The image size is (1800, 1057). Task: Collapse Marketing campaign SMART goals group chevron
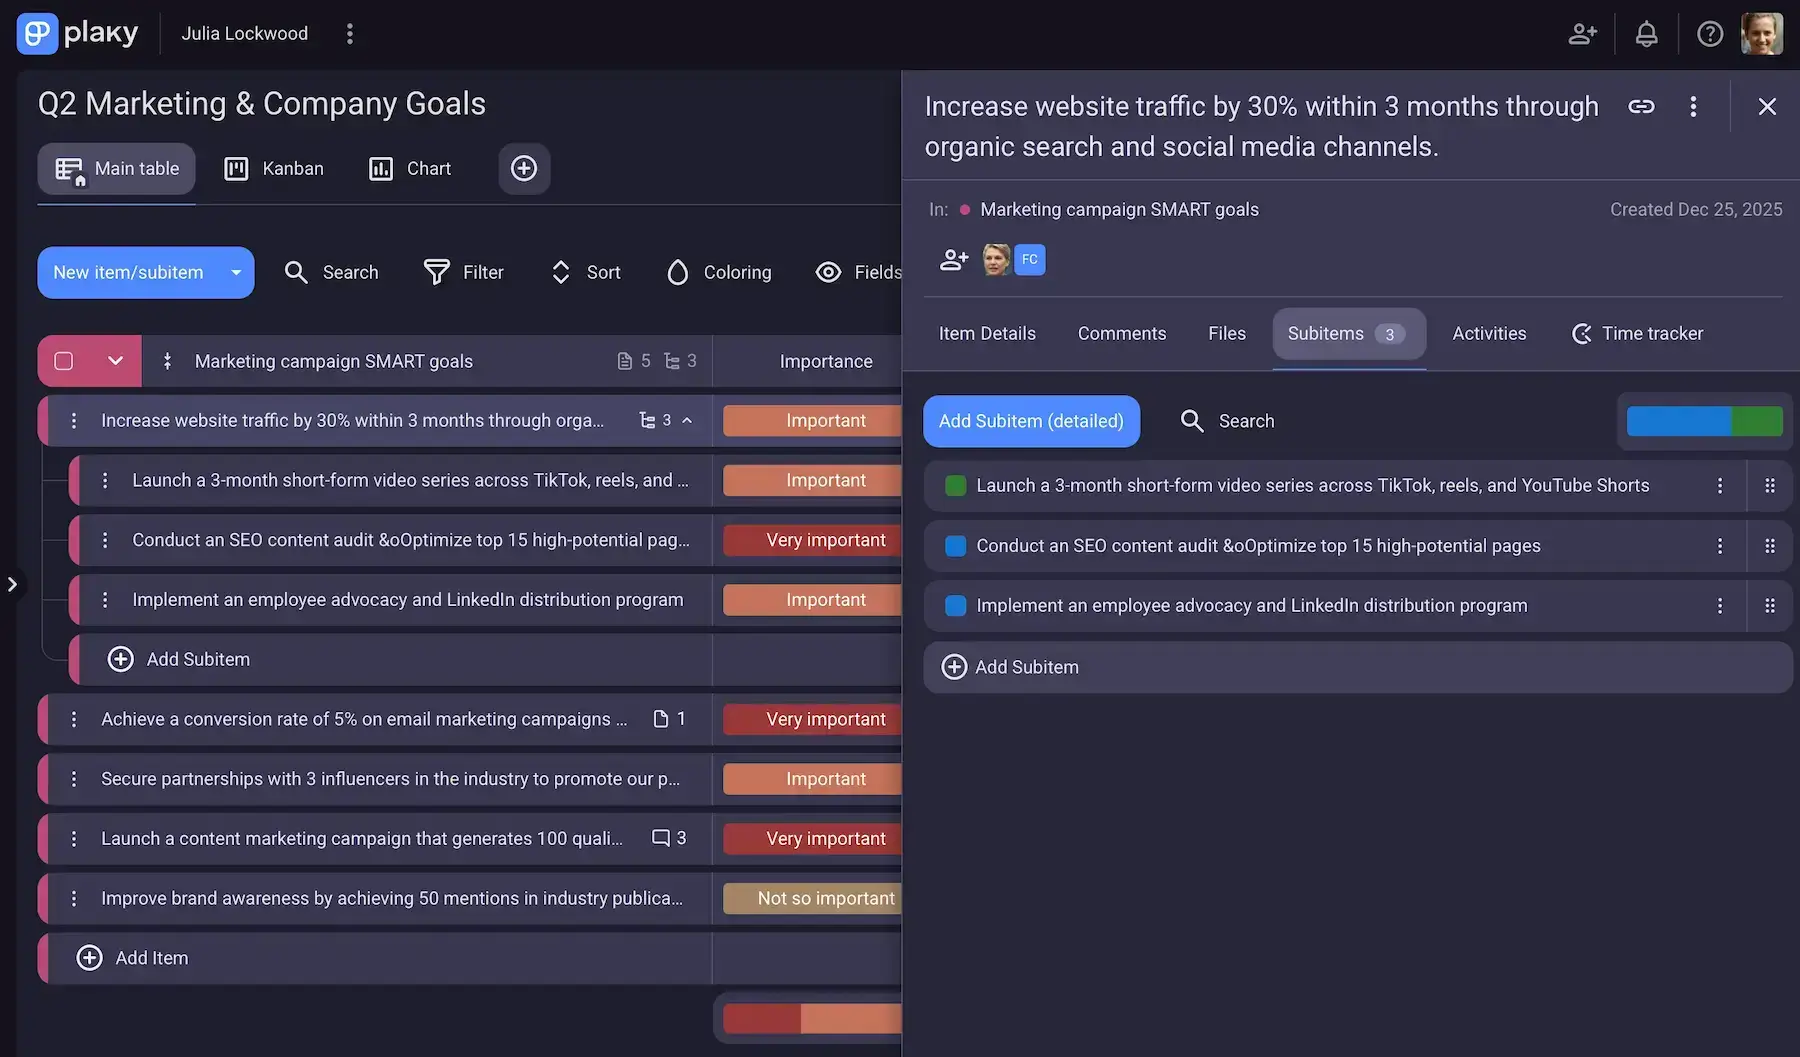pyautogui.click(x=116, y=361)
